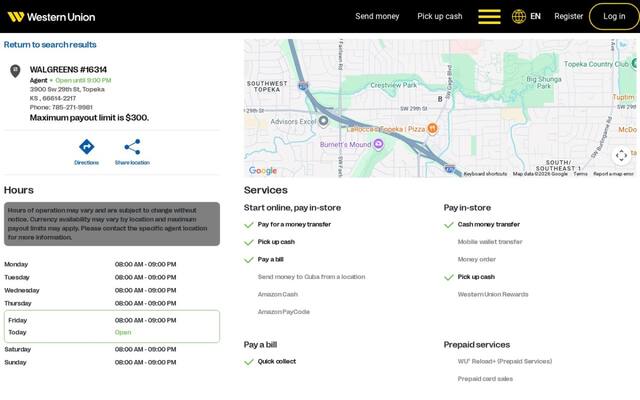Screen dimensions: 640x400
Task: Click the Sunday hours row
Action: click(111, 362)
